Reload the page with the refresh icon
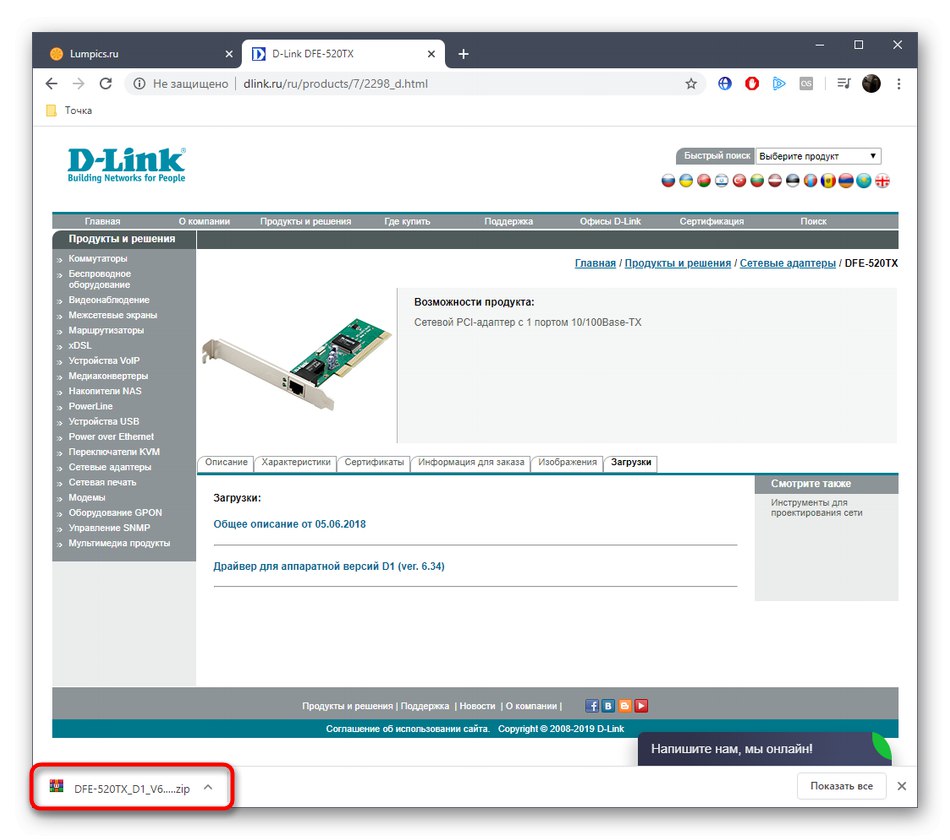950x840 pixels. point(106,84)
